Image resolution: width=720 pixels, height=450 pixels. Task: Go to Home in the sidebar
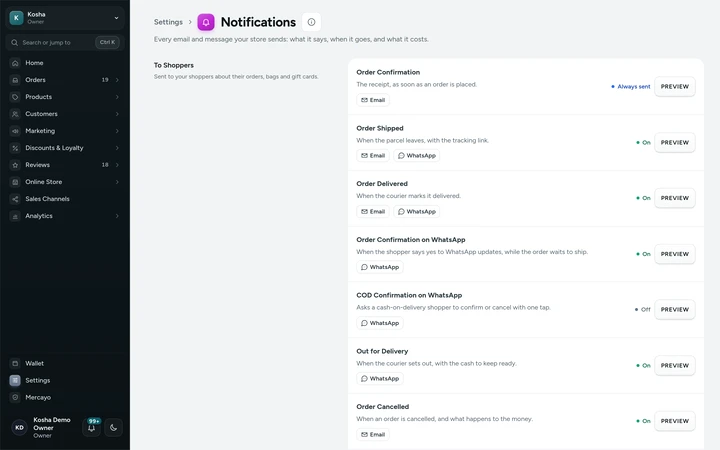(65, 63)
